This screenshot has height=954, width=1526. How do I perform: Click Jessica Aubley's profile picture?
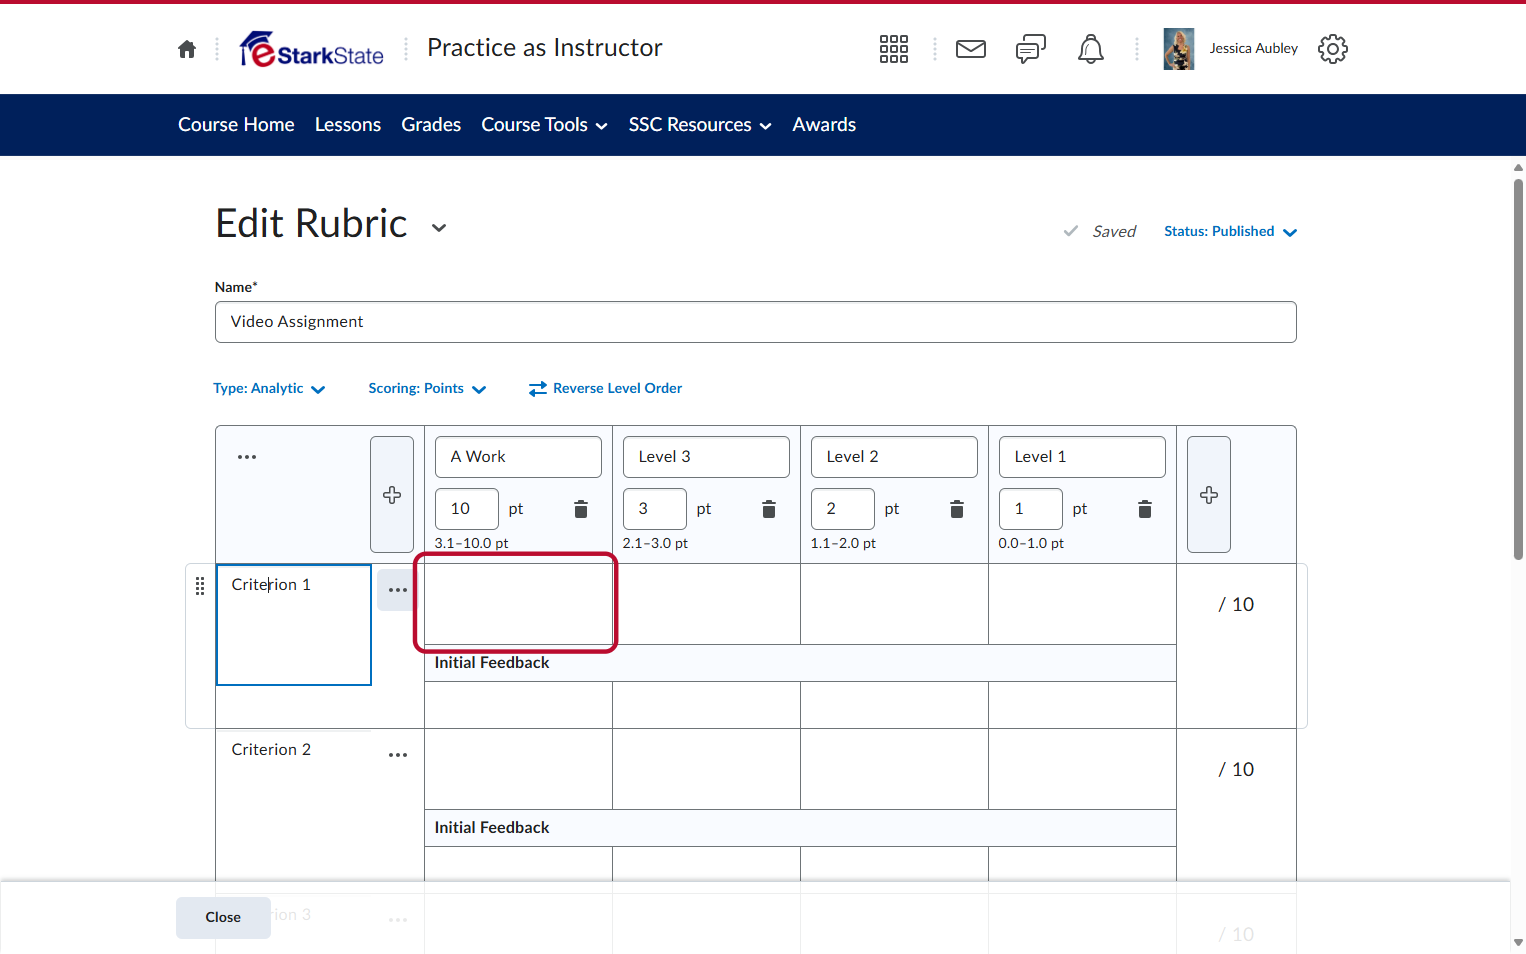pyautogui.click(x=1179, y=49)
